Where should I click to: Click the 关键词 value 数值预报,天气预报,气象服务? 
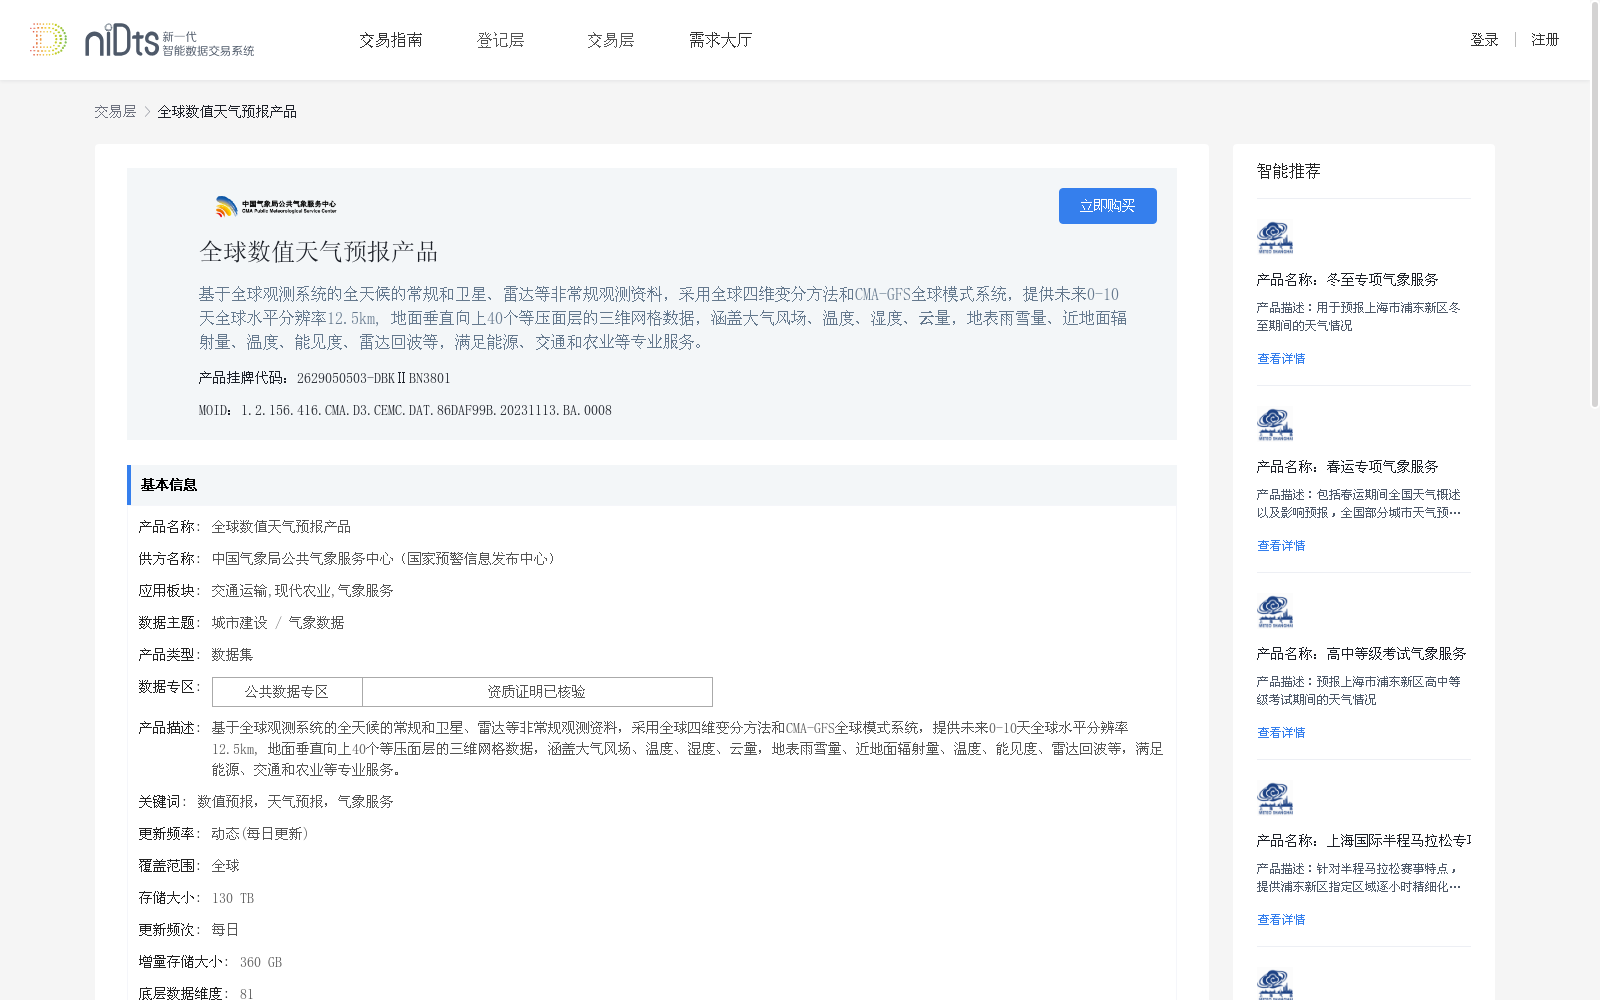[295, 802]
